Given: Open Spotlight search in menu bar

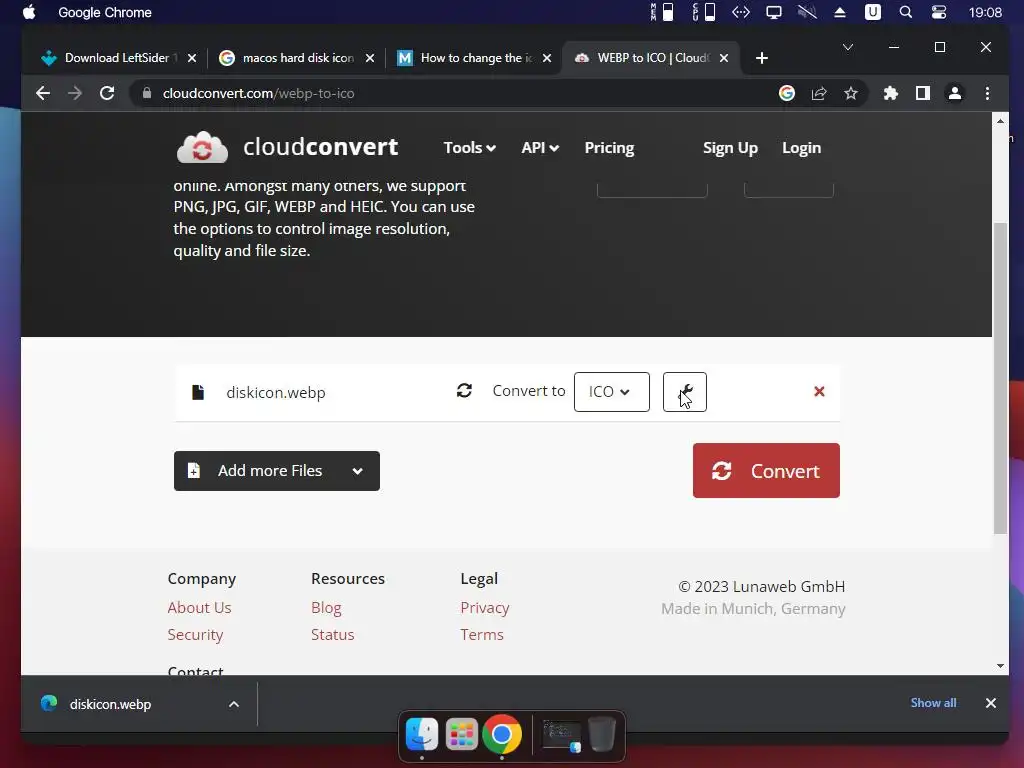Looking at the screenshot, I should (x=906, y=12).
